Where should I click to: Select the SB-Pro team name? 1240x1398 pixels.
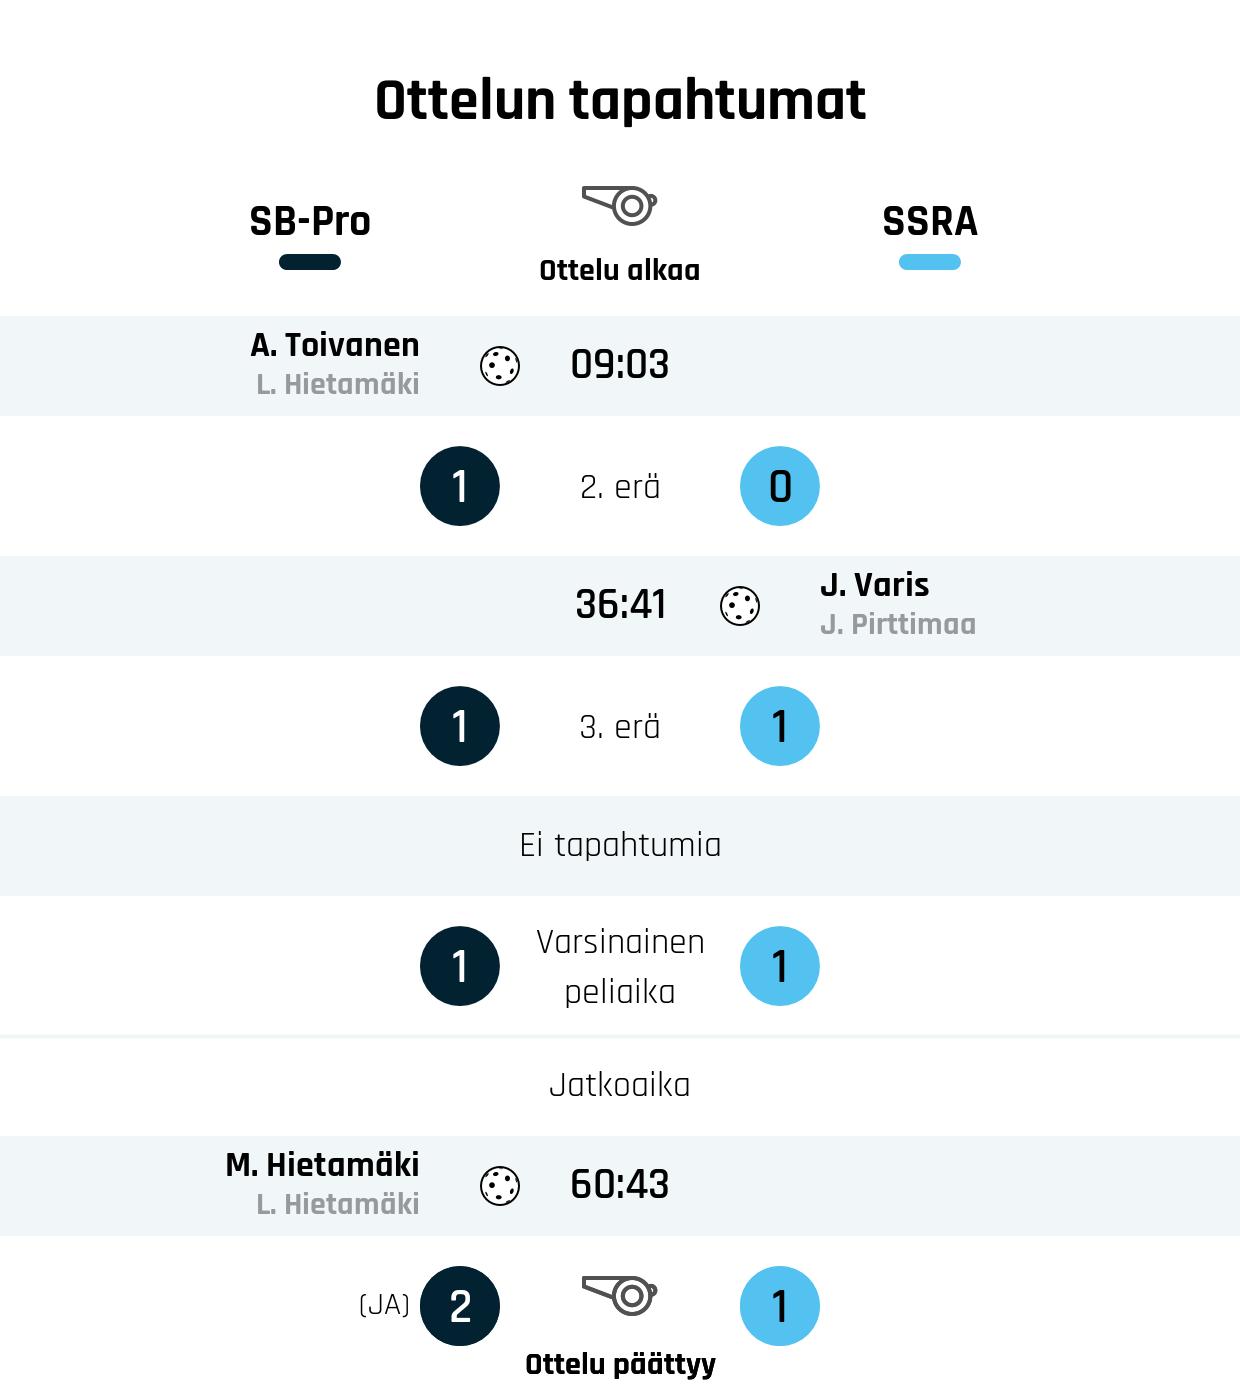click(310, 221)
